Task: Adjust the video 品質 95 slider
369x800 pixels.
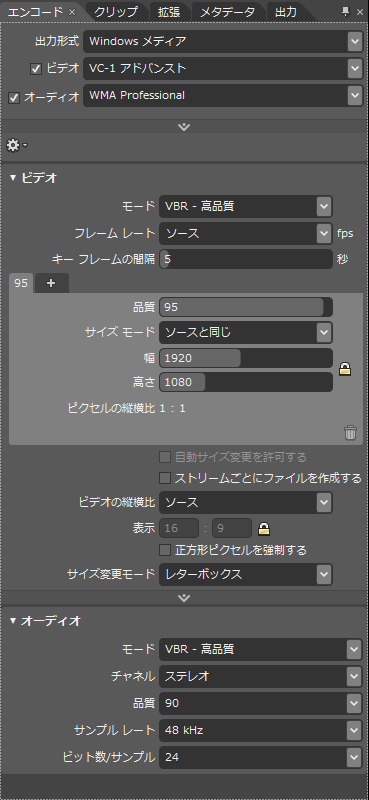Action: click(246, 307)
